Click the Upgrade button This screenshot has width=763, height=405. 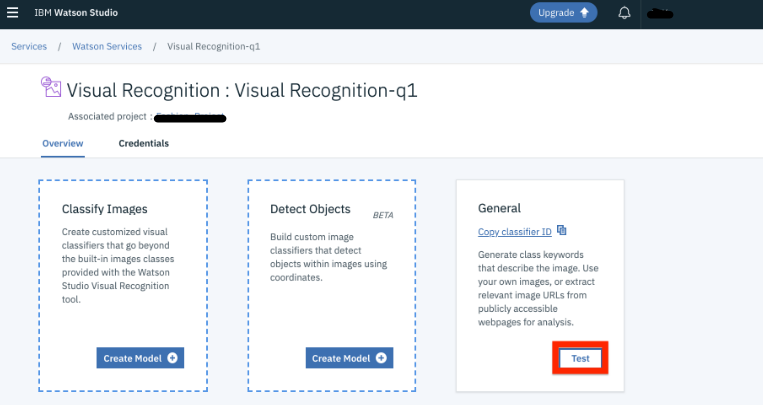click(563, 13)
